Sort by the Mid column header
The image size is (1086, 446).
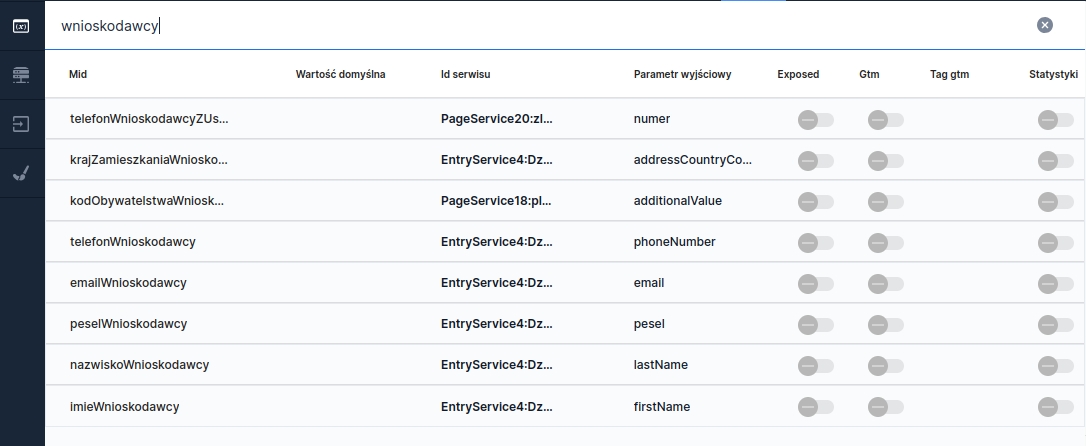(x=78, y=74)
